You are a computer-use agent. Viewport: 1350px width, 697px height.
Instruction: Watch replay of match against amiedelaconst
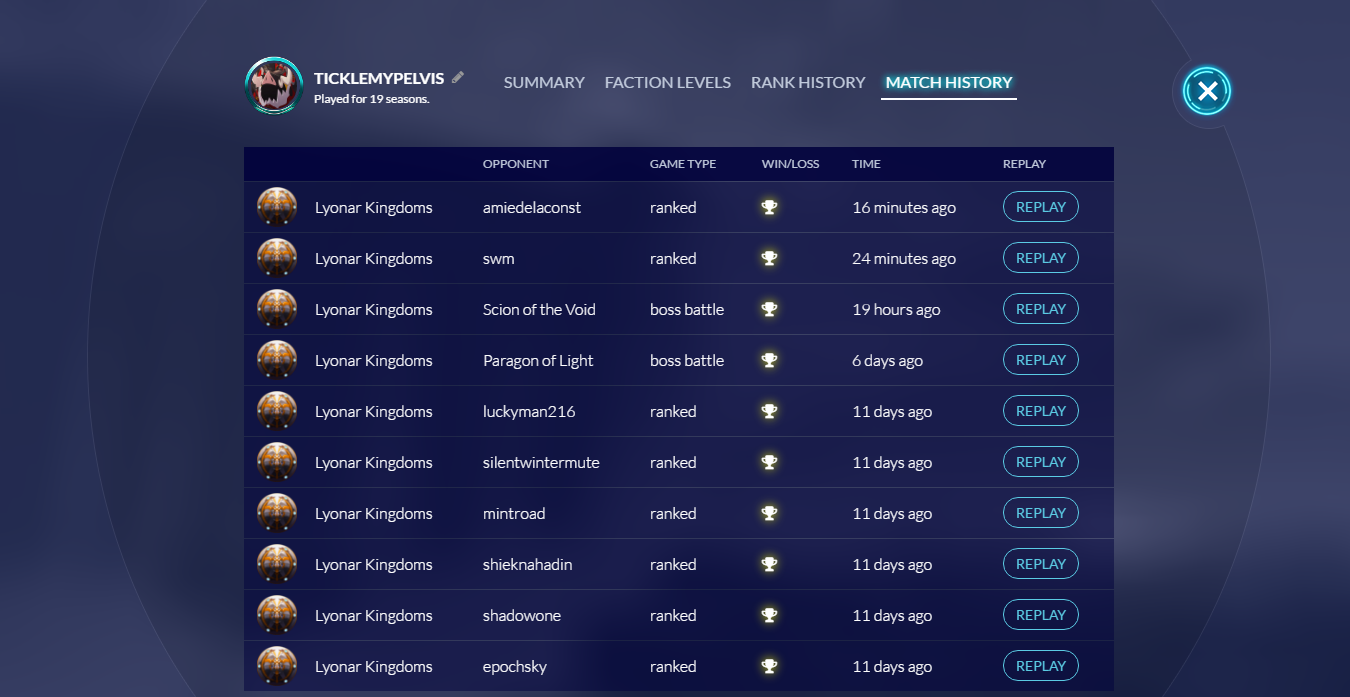(x=1041, y=207)
